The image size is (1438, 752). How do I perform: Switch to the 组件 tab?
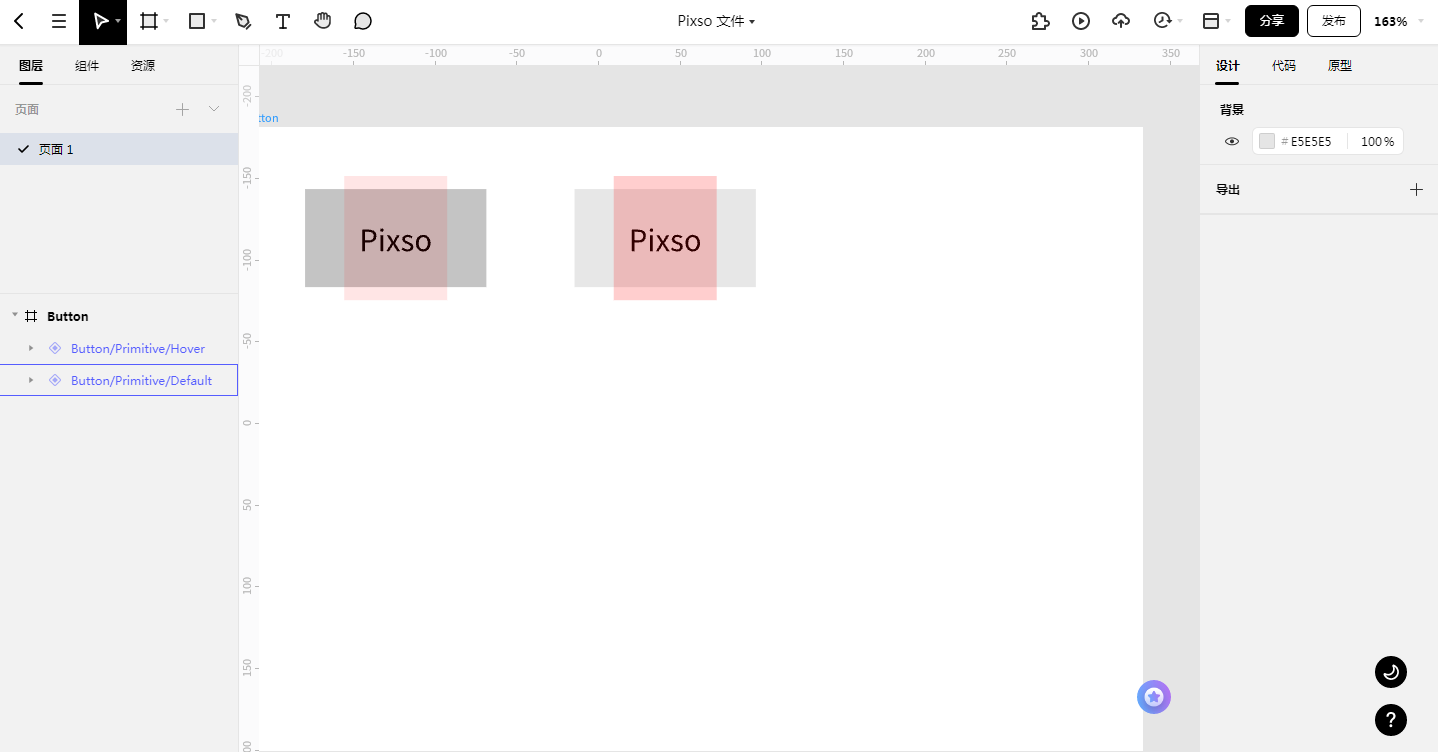(x=87, y=66)
